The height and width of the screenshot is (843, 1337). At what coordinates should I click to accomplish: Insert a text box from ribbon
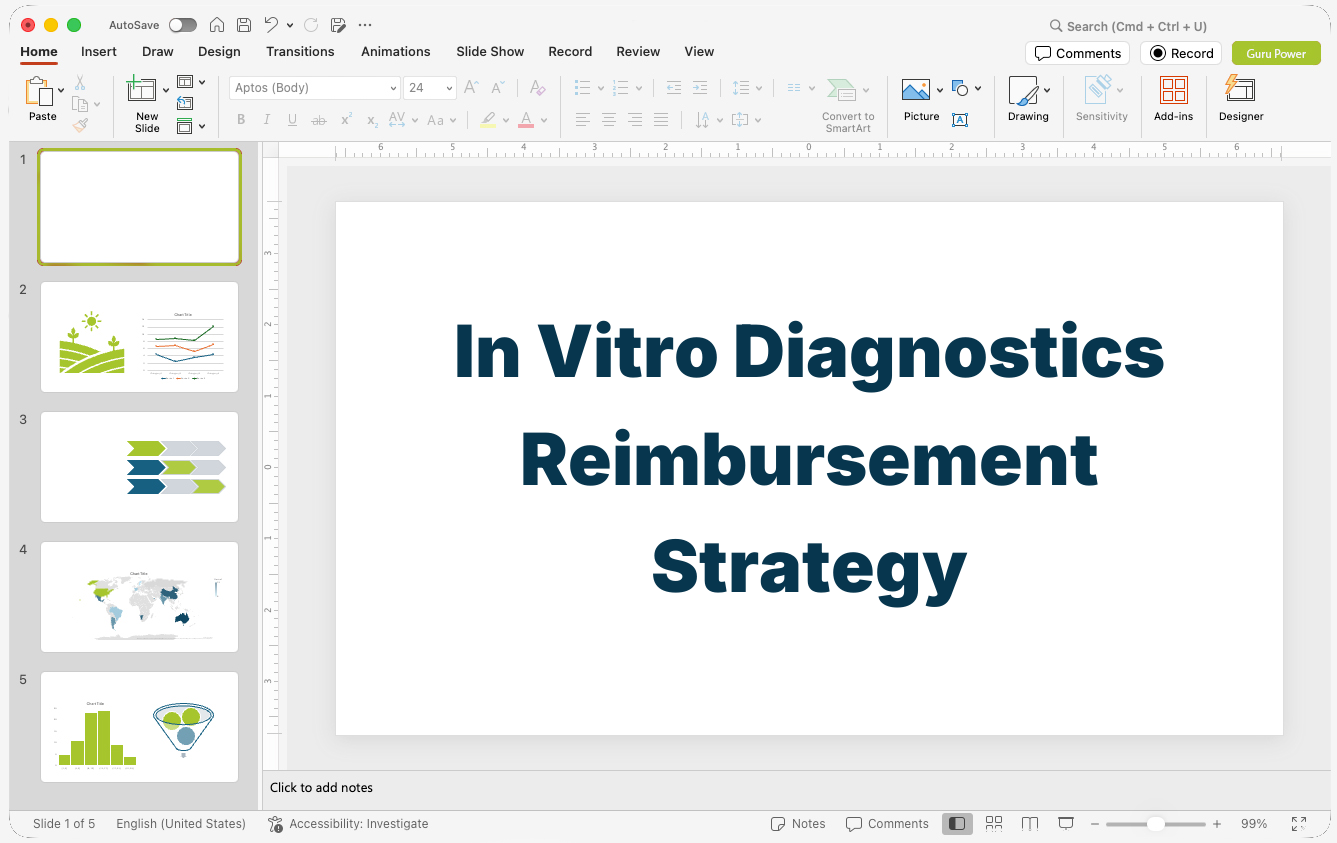click(x=959, y=120)
